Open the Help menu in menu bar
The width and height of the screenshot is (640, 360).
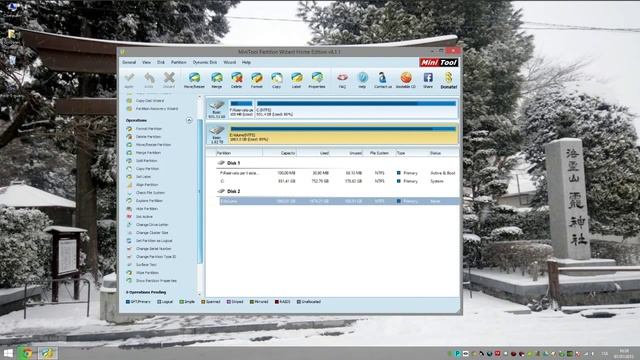pyautogui.click(x=246, y=62)
